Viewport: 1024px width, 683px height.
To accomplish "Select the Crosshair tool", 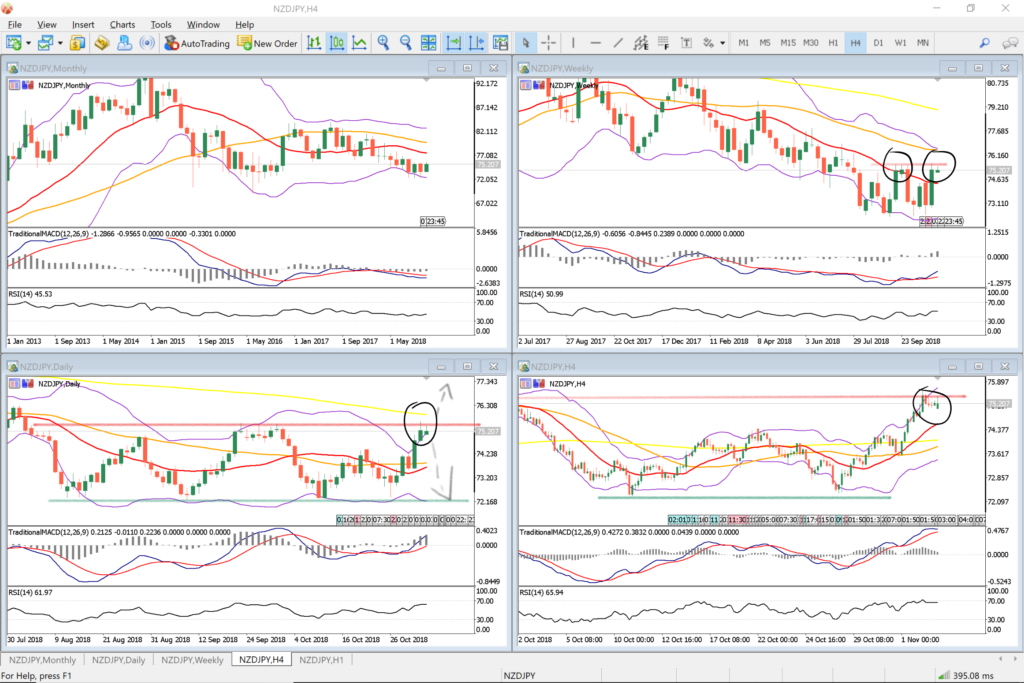I will [549, 43].
